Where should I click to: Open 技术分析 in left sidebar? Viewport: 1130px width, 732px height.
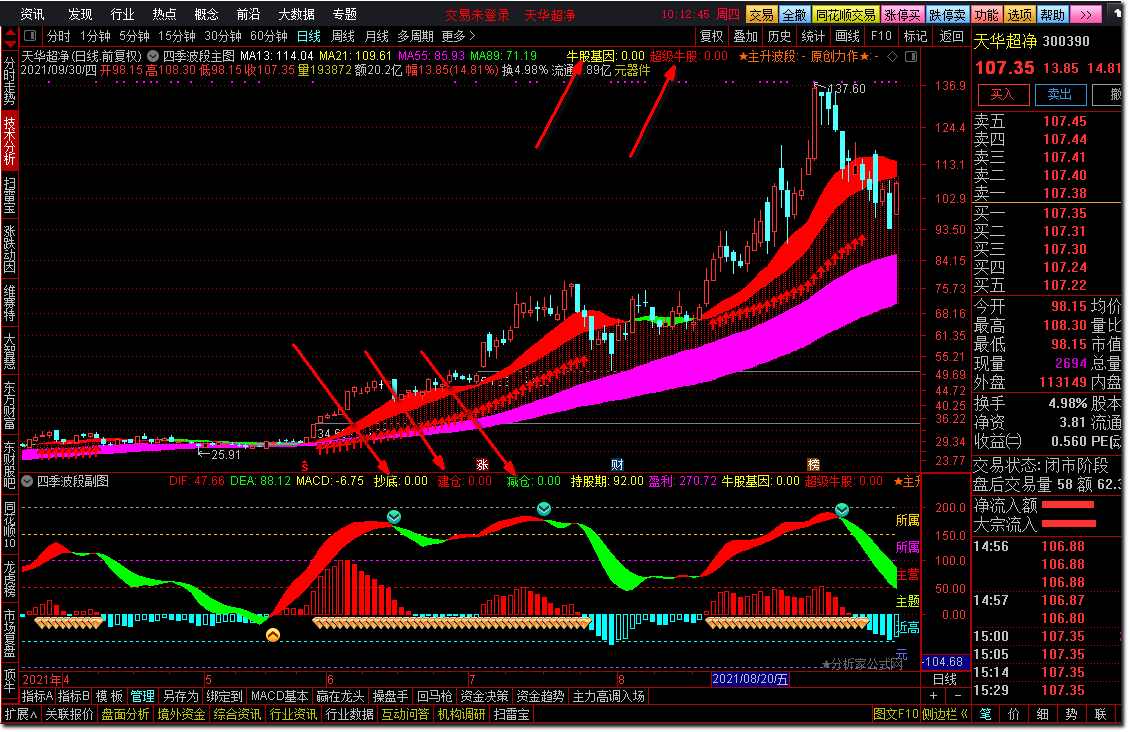pos(9,140)
